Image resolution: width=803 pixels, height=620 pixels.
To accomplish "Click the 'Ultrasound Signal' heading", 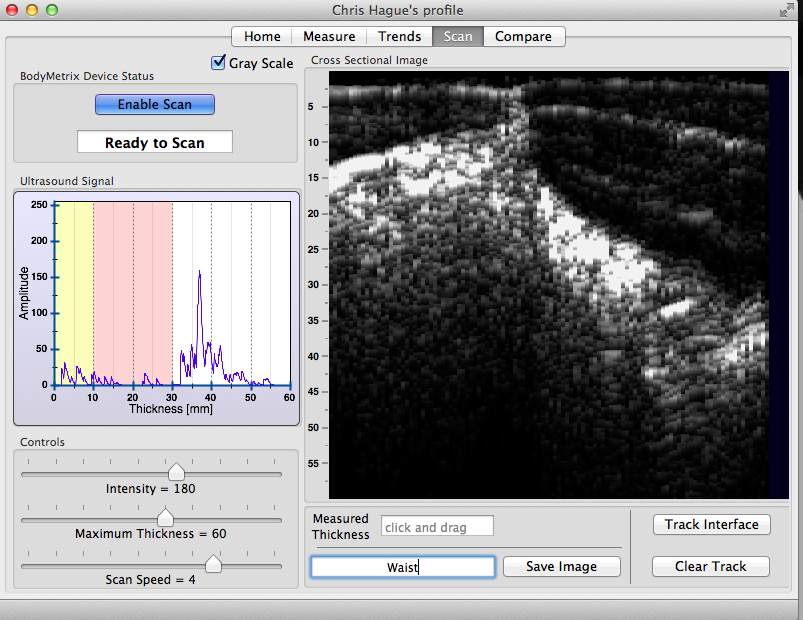I will [67, 181].
